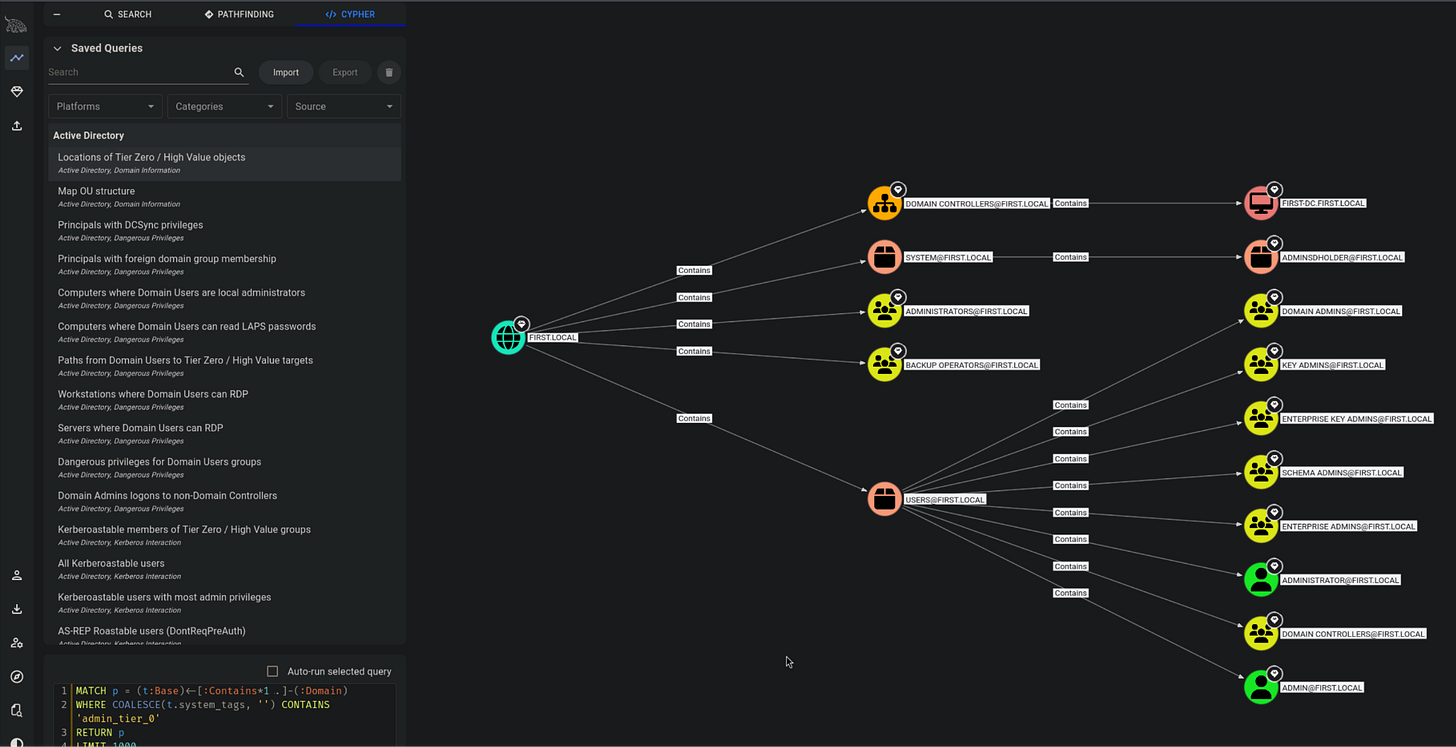
Task: Switch to the PATHFINDING tab
Action: [238, 14]
